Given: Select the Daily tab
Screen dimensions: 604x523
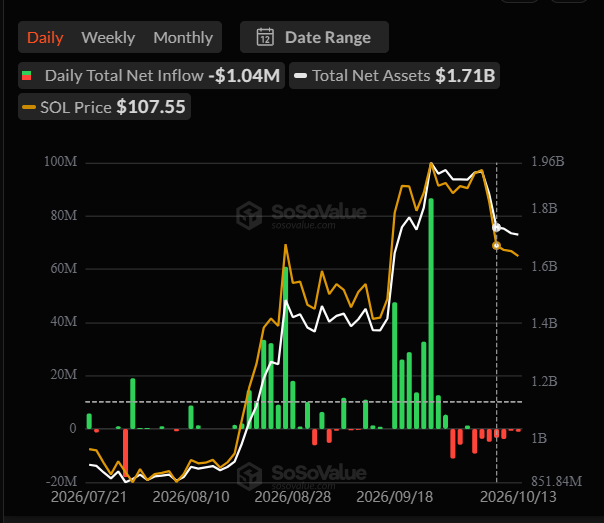Looking at the screenshot, I should coord(45,38).
